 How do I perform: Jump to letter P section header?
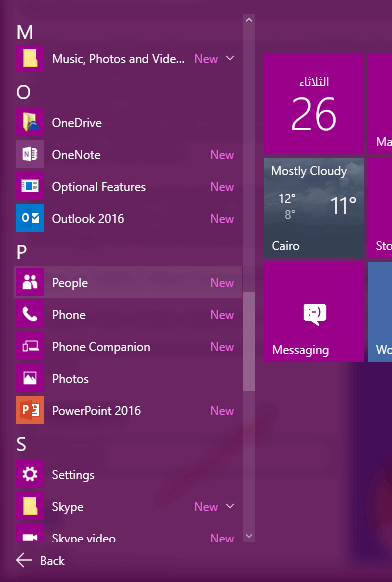22,252
